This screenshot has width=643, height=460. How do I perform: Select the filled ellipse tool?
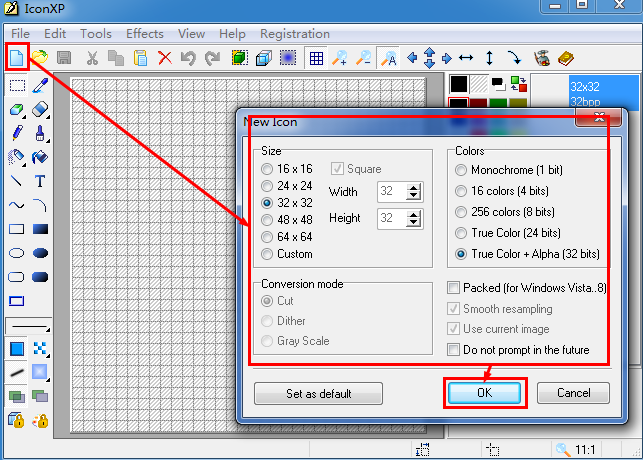(x=40, y=253)
